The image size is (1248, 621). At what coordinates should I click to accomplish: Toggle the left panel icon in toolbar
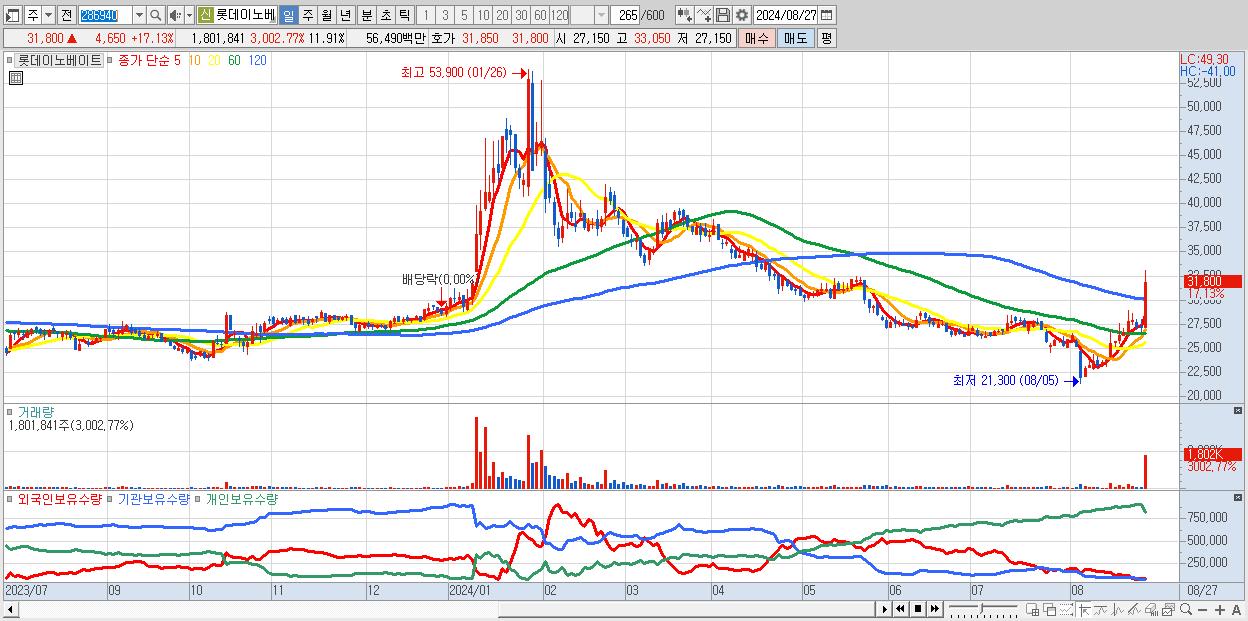click(x=12, y=15)
